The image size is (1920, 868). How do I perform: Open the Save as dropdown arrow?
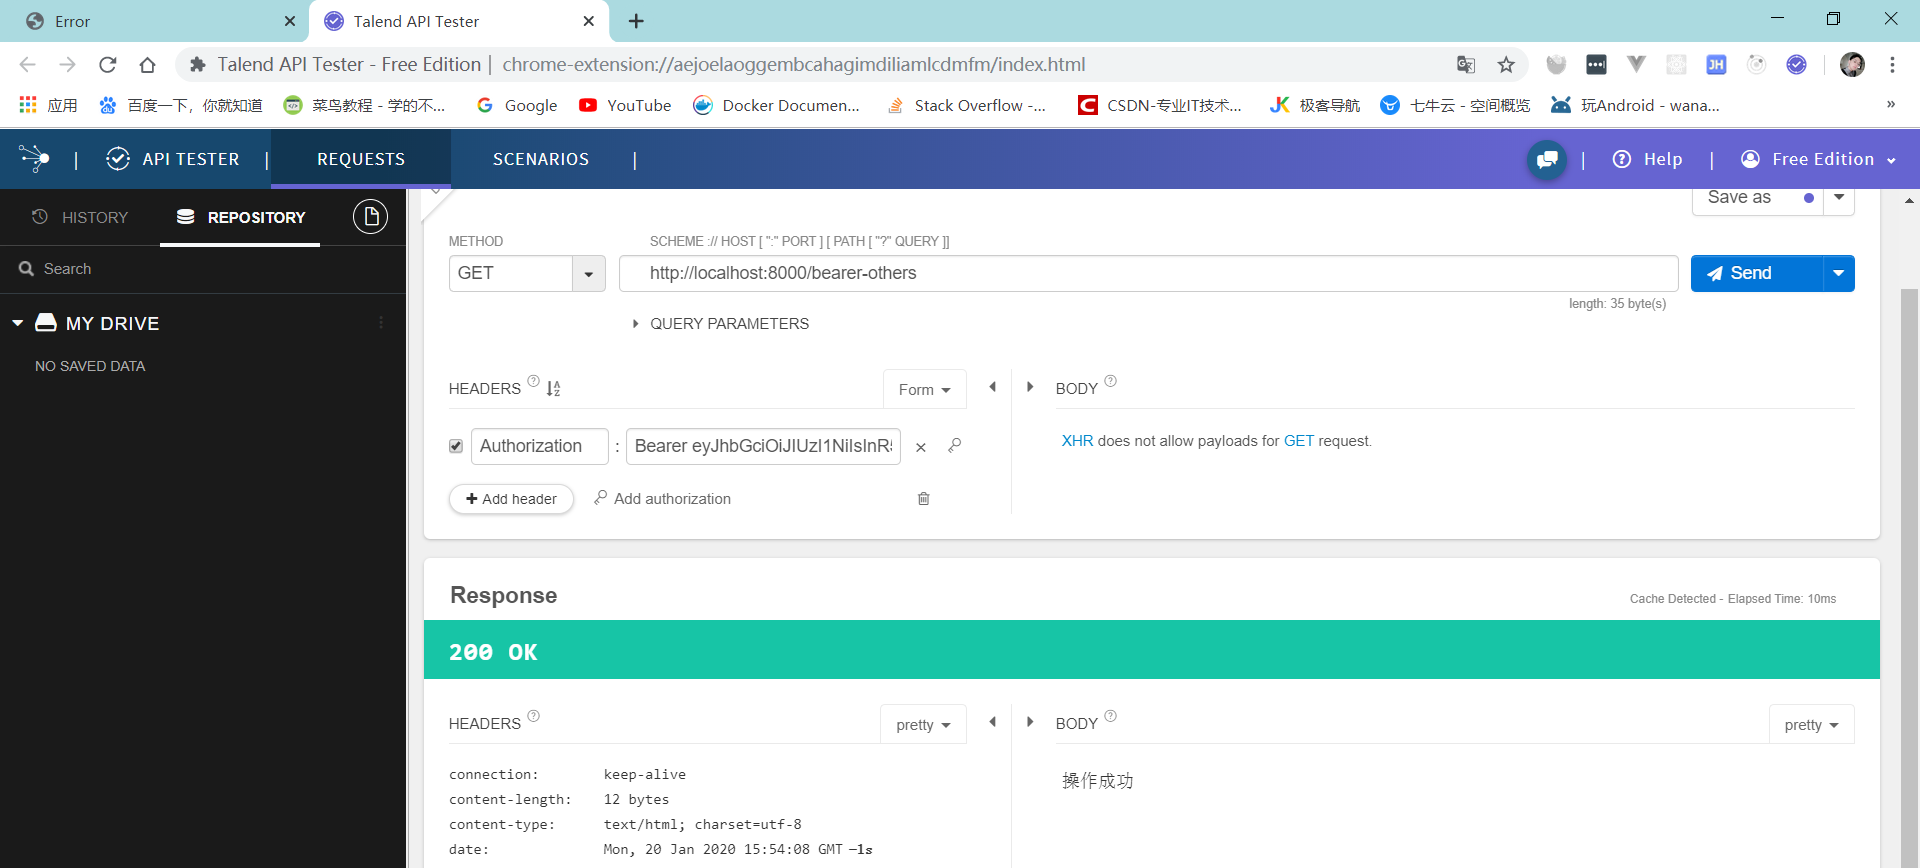pos(1839,198)
